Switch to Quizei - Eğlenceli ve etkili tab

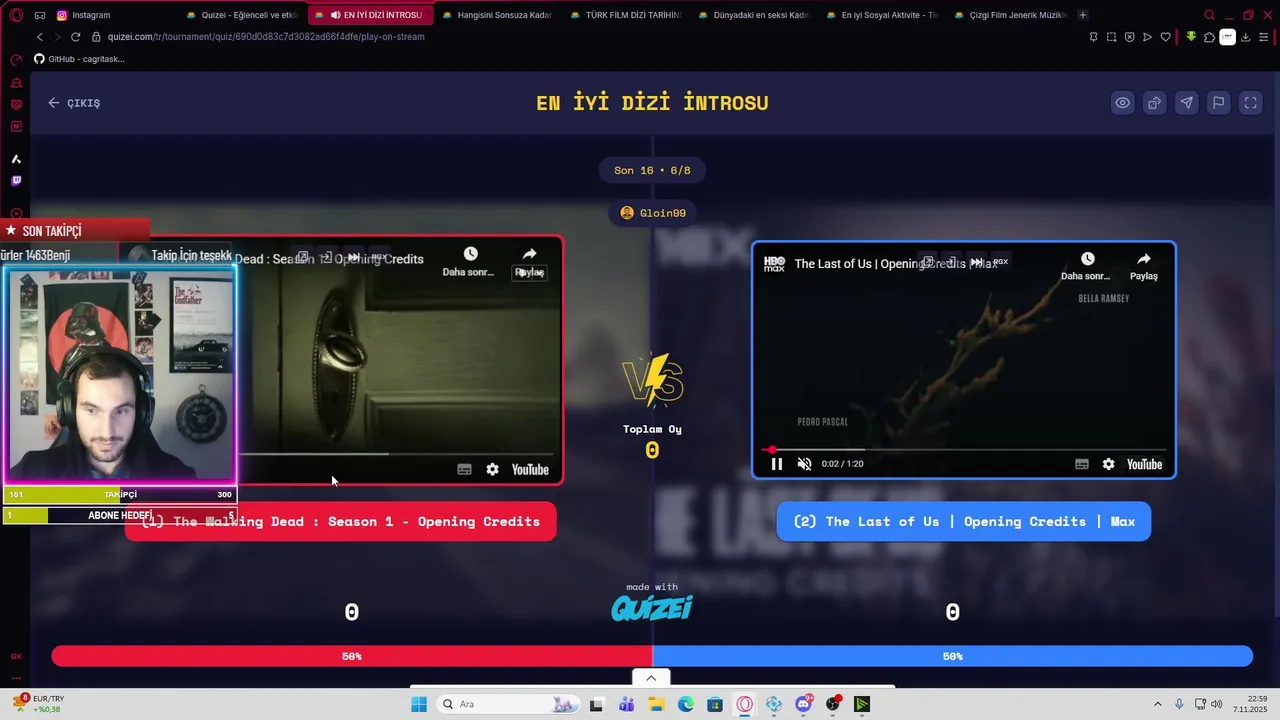pos(242,15)
